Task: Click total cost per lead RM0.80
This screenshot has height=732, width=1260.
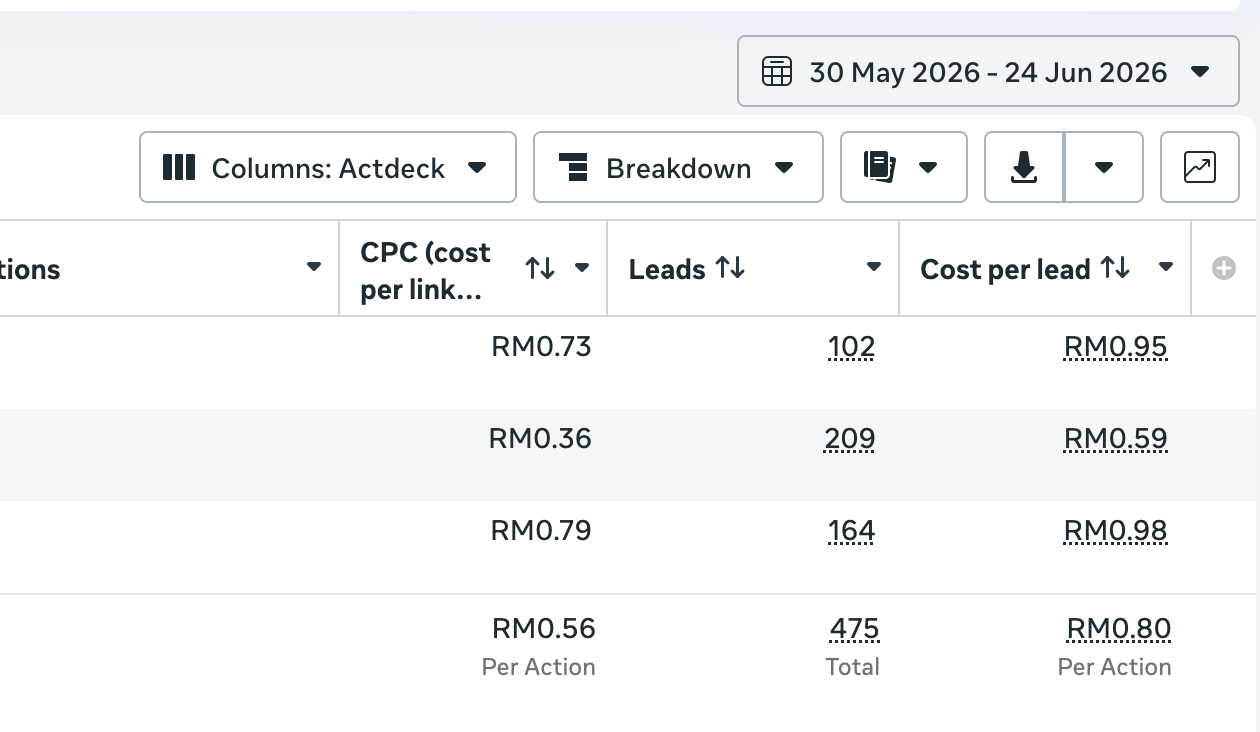Action: [1119, 629]
